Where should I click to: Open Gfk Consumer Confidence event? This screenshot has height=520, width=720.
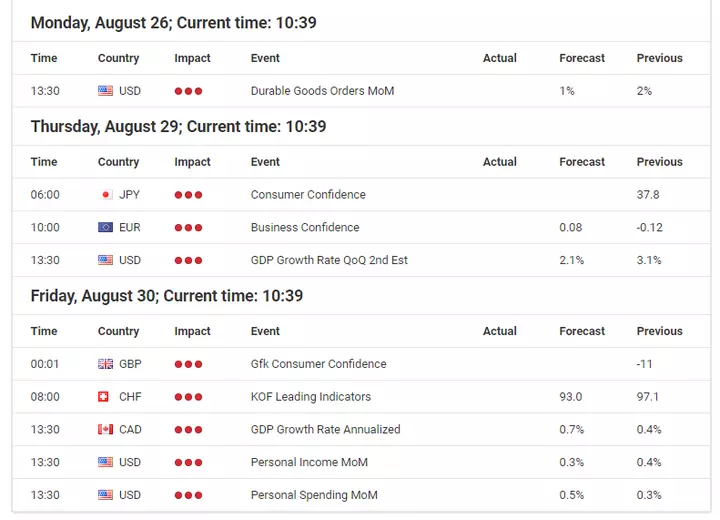click(x=319, y=364)
